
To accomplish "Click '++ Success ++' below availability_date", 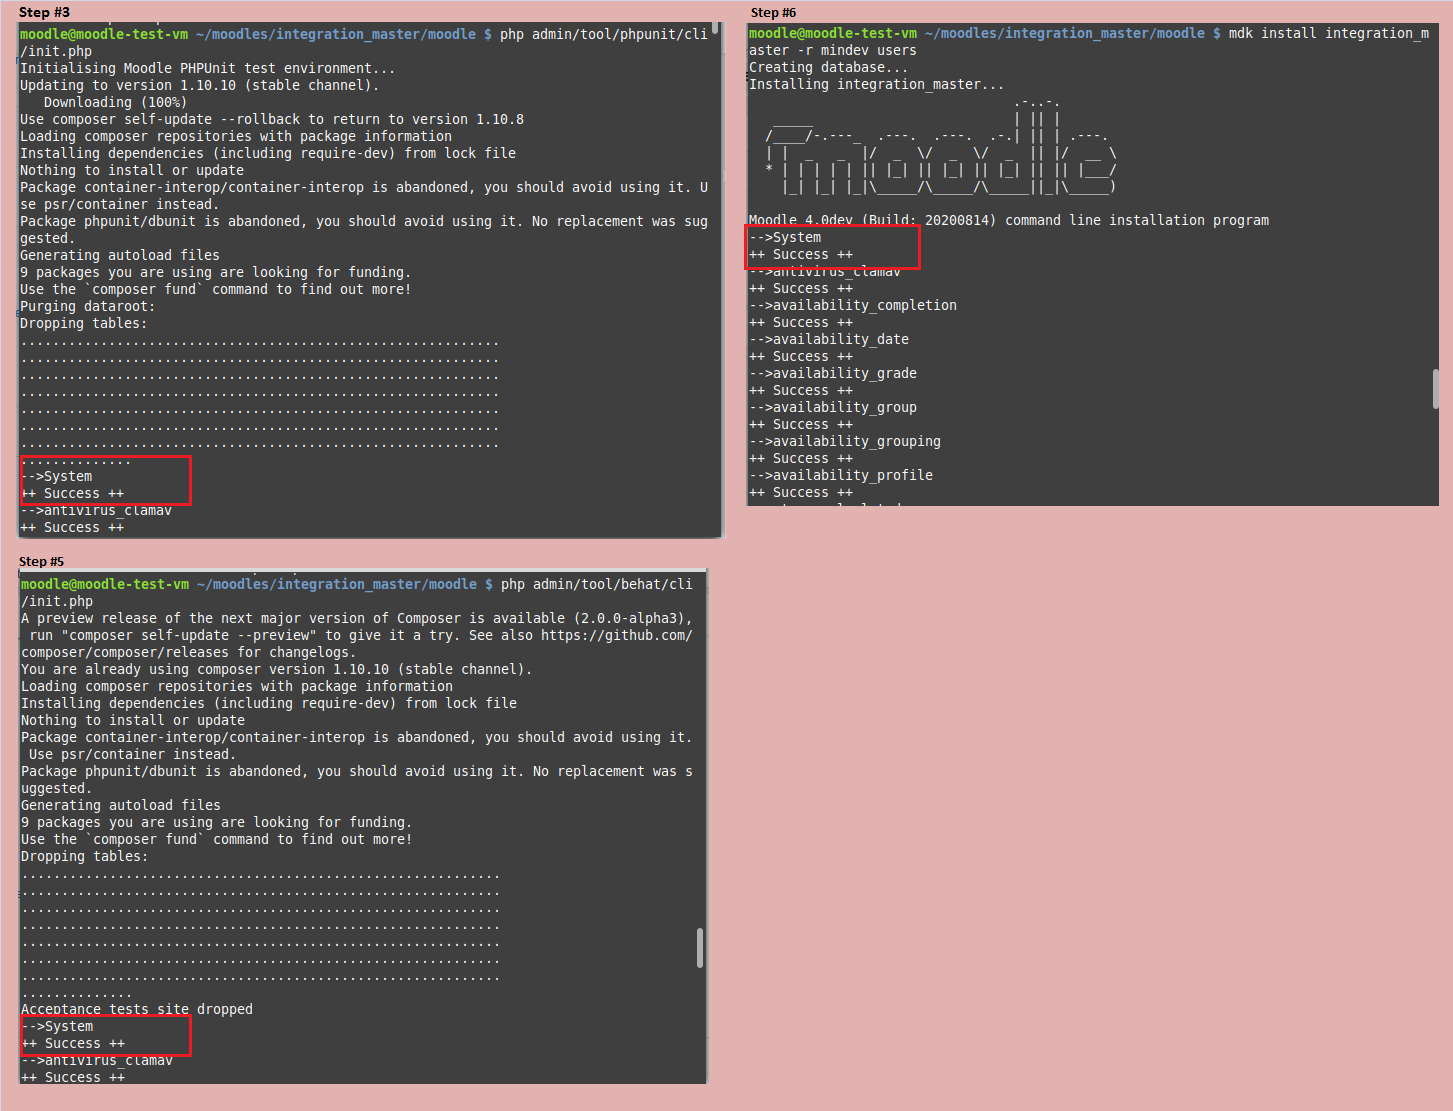I will pos(801,356).
